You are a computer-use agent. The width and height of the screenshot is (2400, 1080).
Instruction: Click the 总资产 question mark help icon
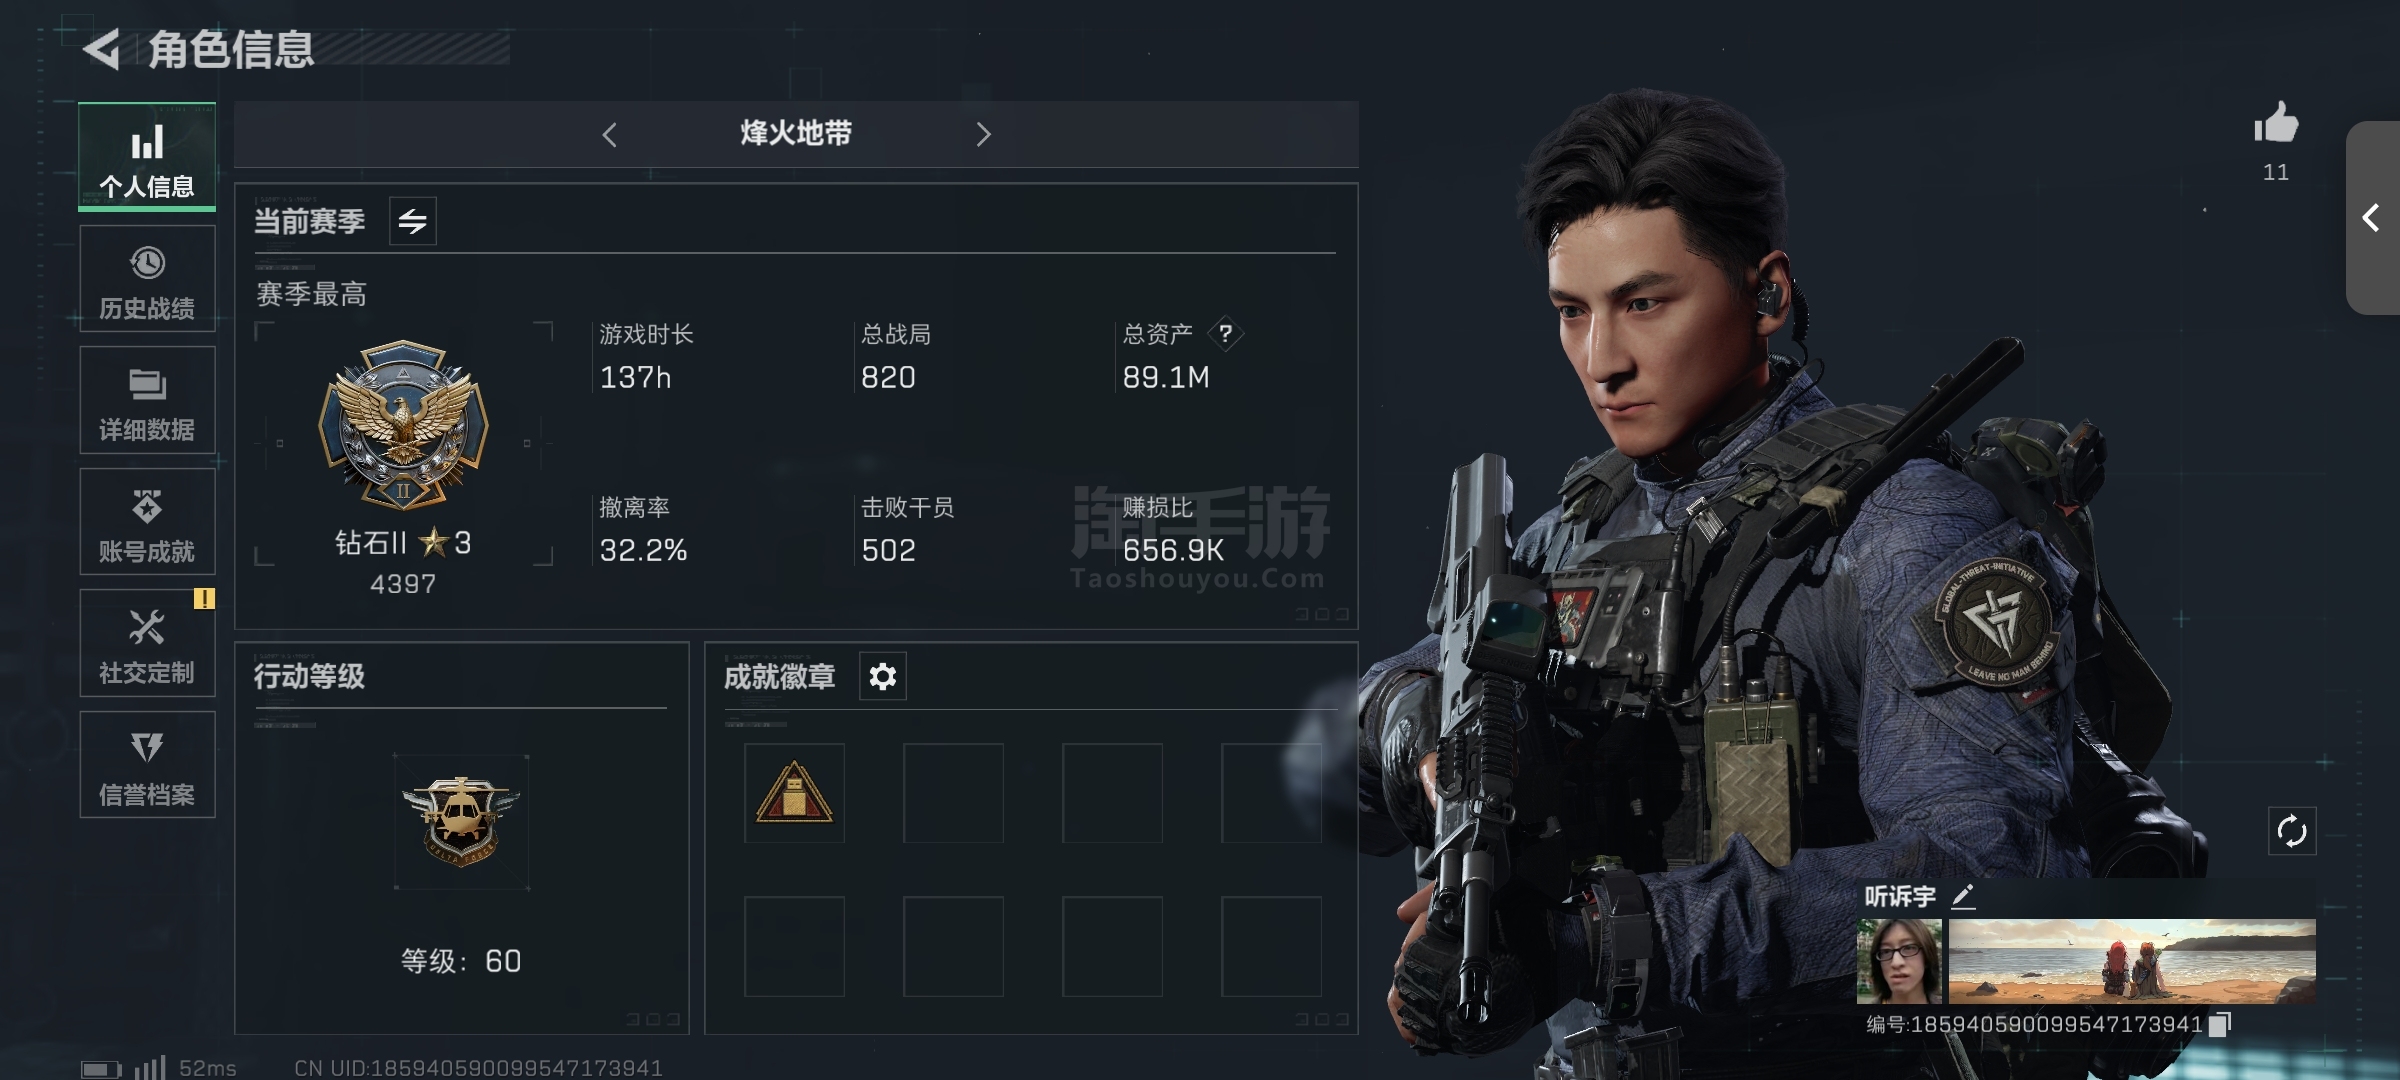[x=1225, y=333]
